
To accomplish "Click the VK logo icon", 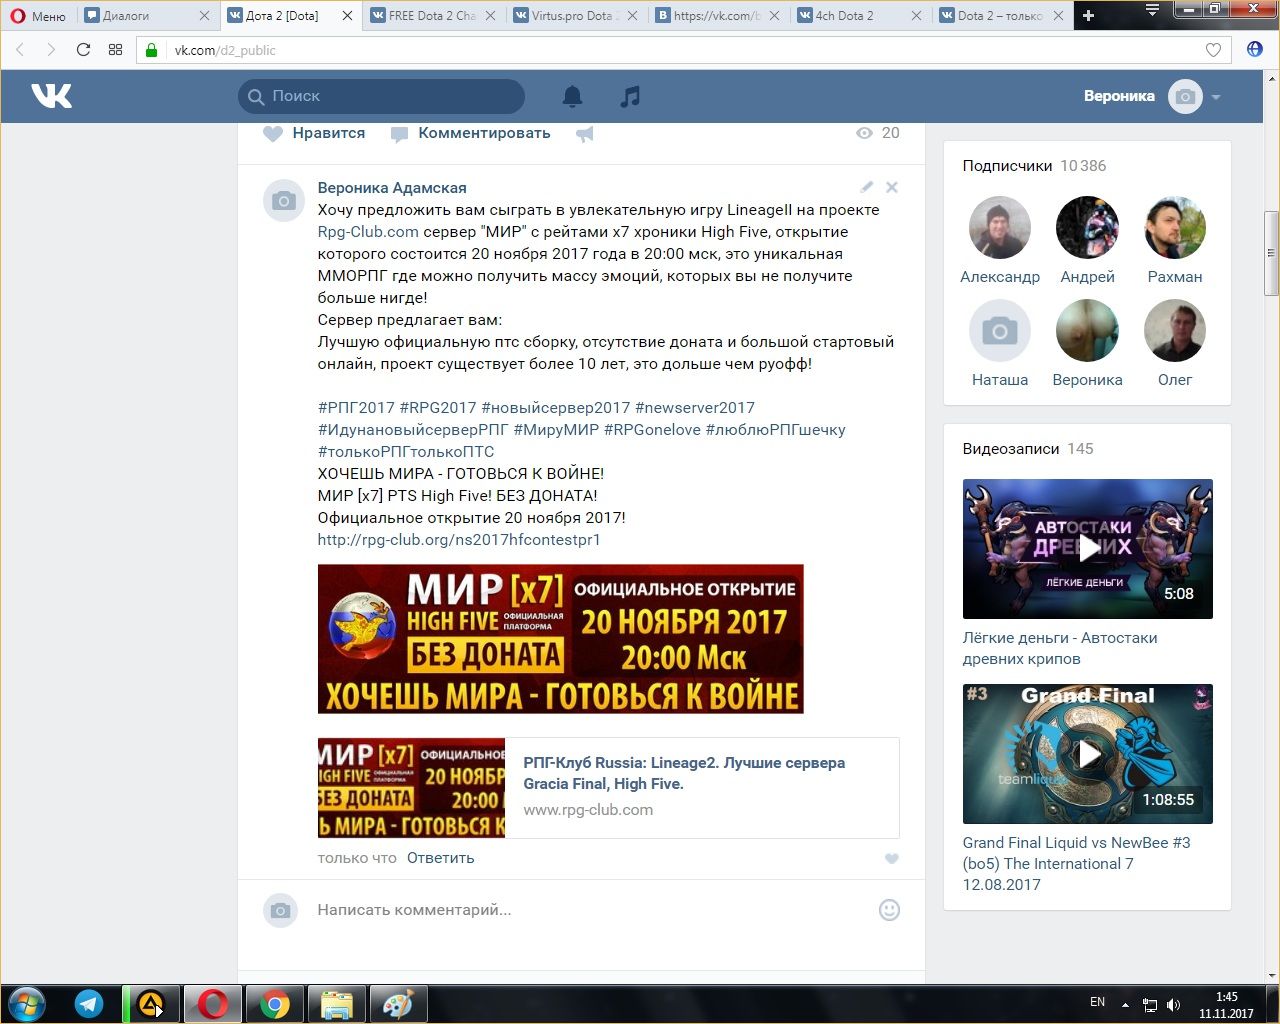I will pos(51,96).
